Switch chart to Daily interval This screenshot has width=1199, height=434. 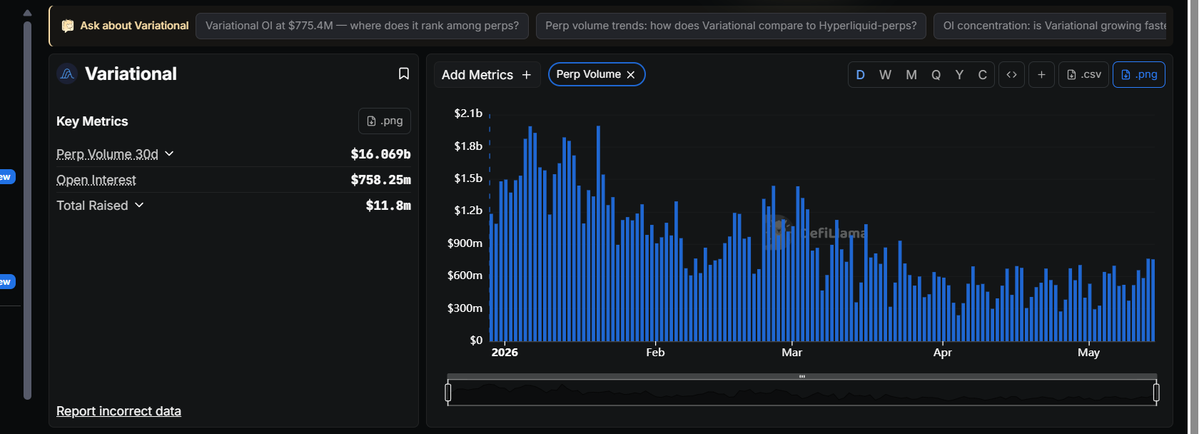click(x=860, y=74)
